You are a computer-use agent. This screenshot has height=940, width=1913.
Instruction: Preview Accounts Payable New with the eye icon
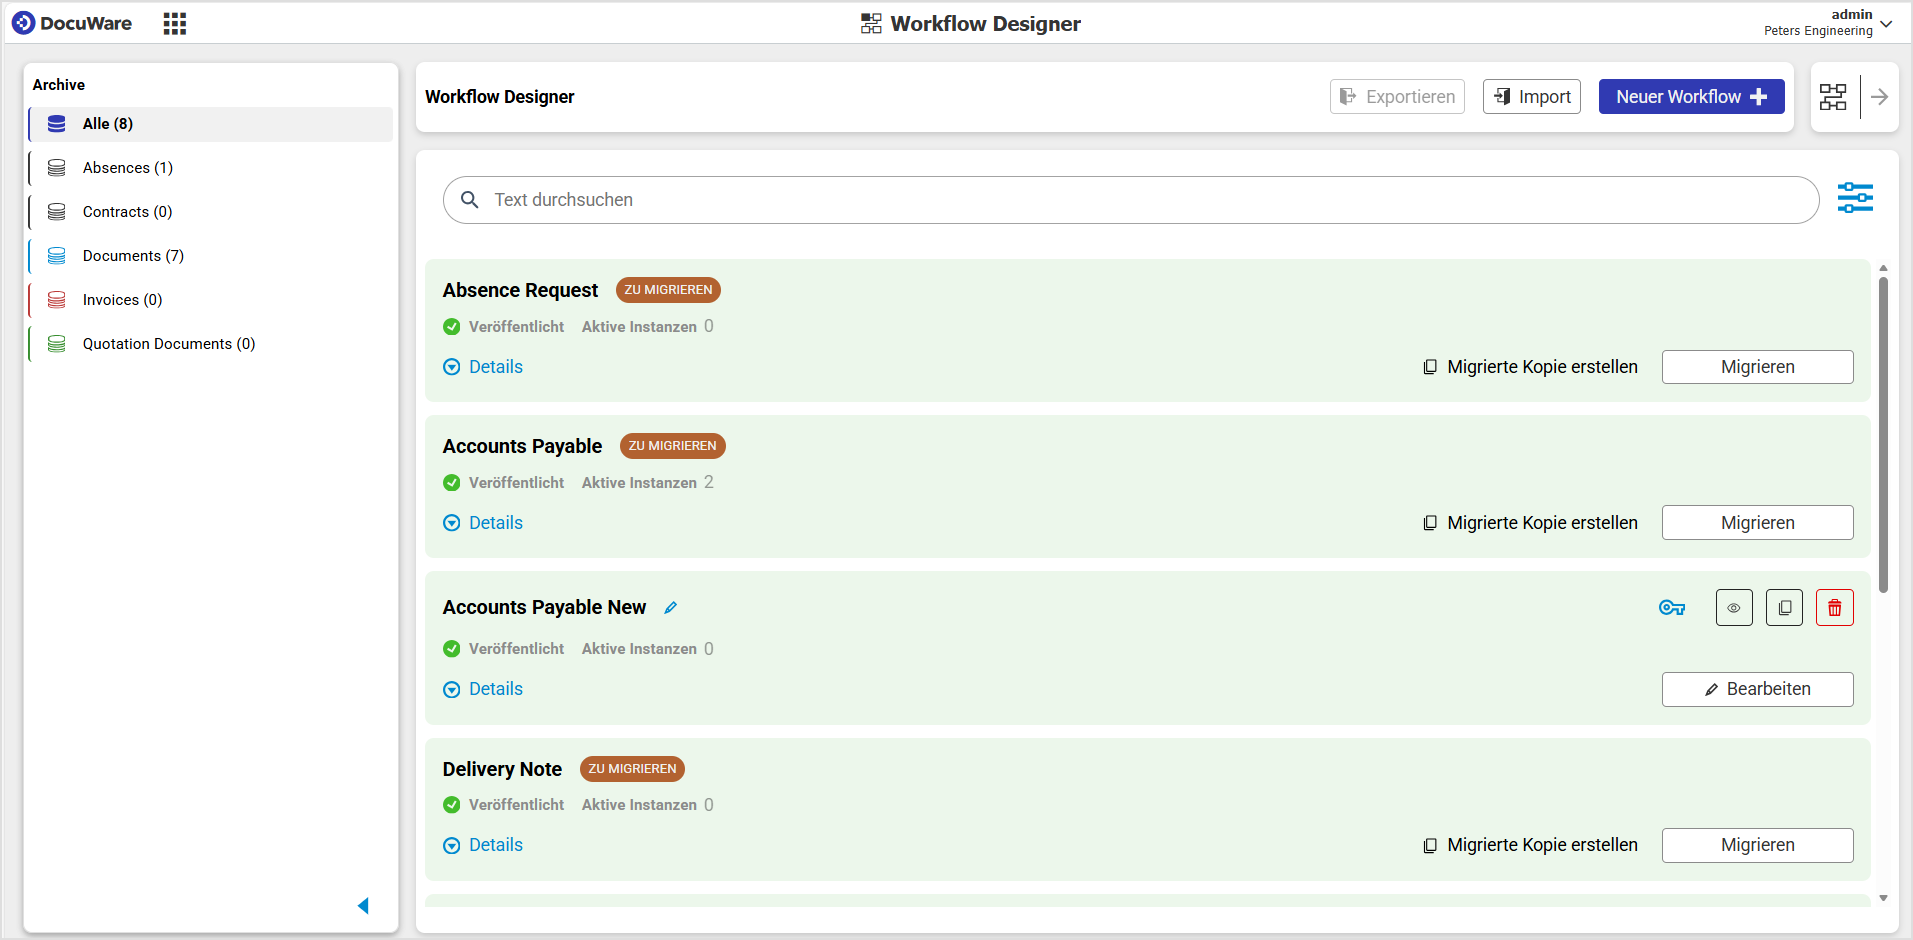click(1734, 607)
